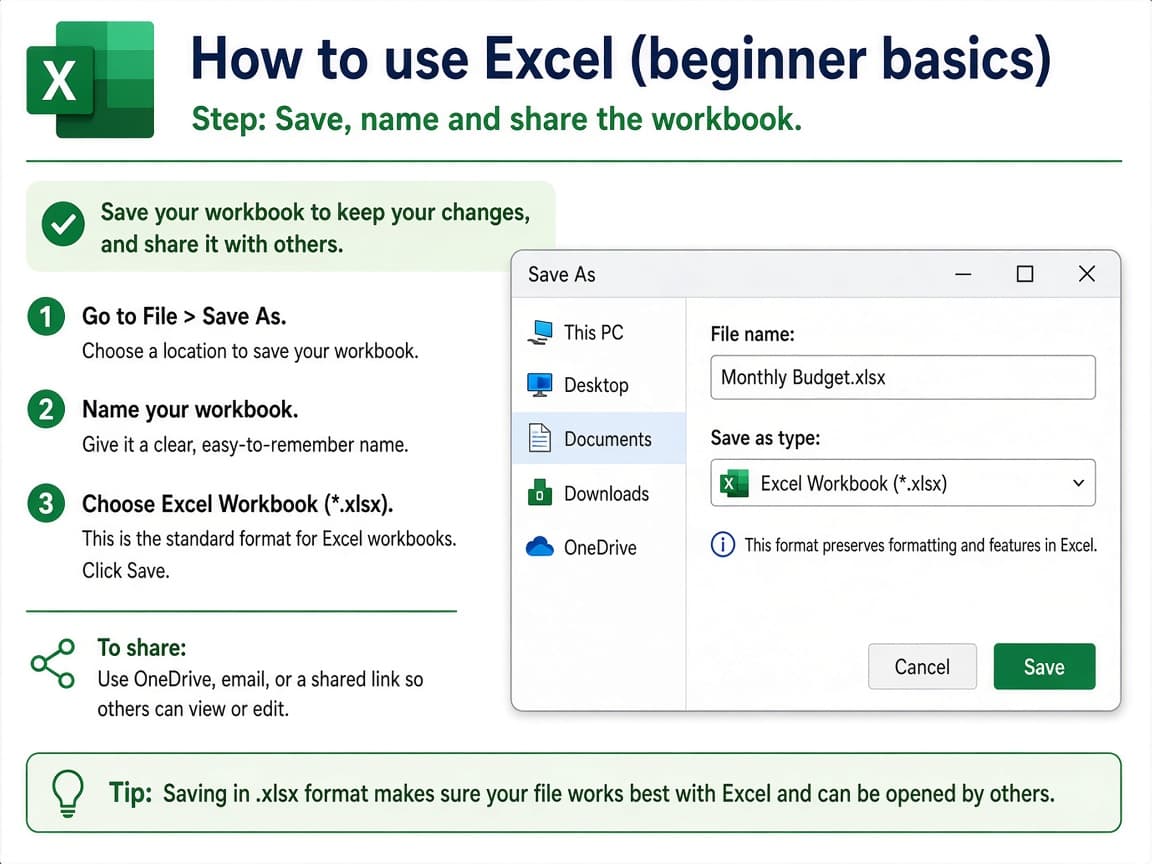Click the green checkmark icon
1152x864 pixels.
point(63,223)
